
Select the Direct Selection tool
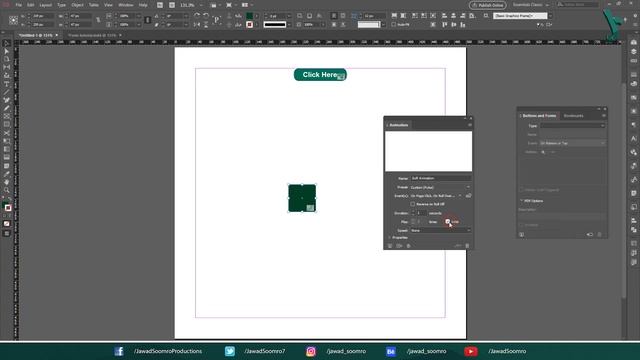pyautogui.click(x=7, y=51)
